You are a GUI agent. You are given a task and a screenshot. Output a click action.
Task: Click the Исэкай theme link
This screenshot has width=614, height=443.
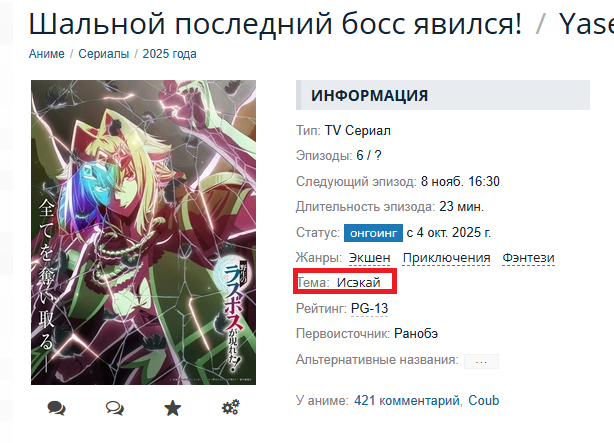point(359,282)
